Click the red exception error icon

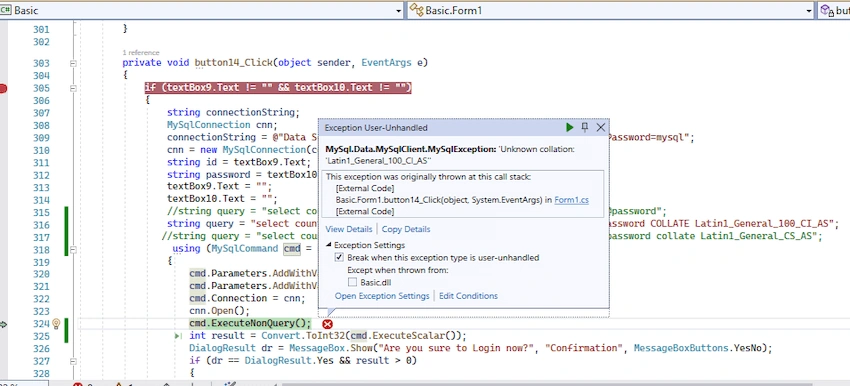(327, 324)
